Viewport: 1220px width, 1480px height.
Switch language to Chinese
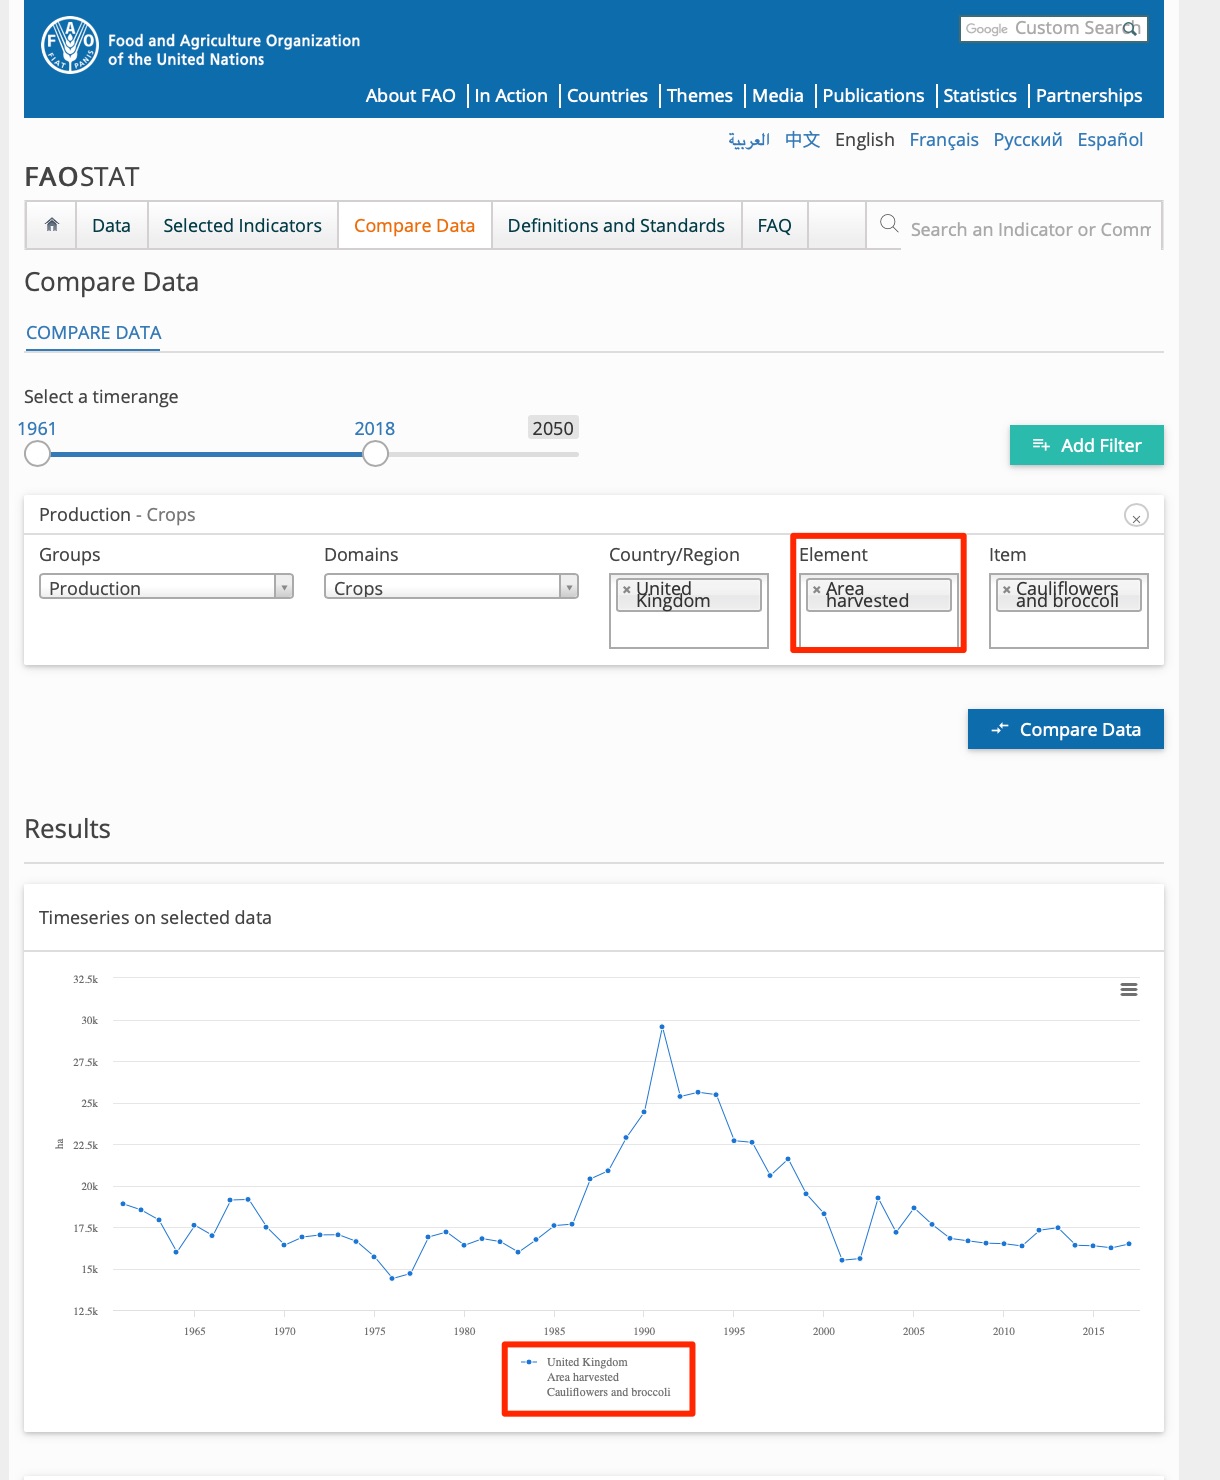point(802,140)
